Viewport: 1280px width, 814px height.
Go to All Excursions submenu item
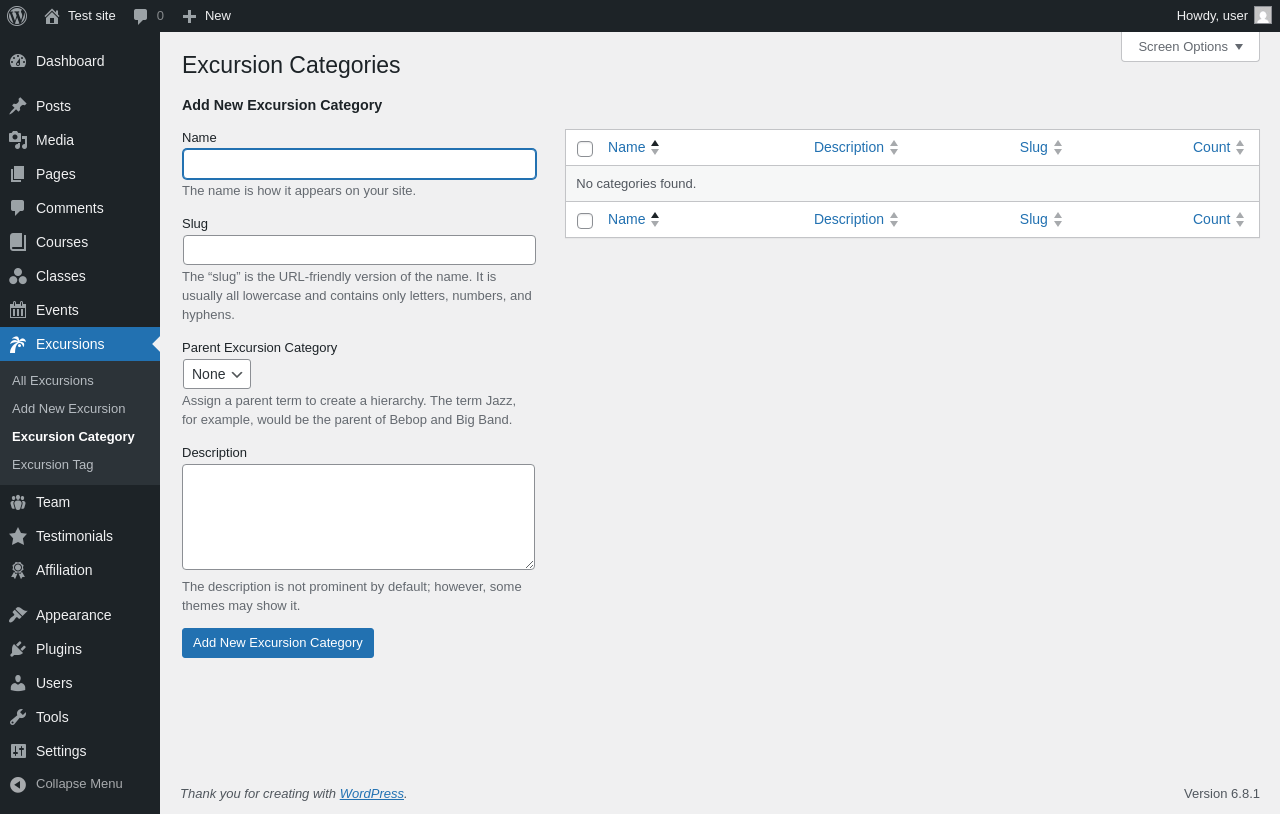tap(53, 380)
